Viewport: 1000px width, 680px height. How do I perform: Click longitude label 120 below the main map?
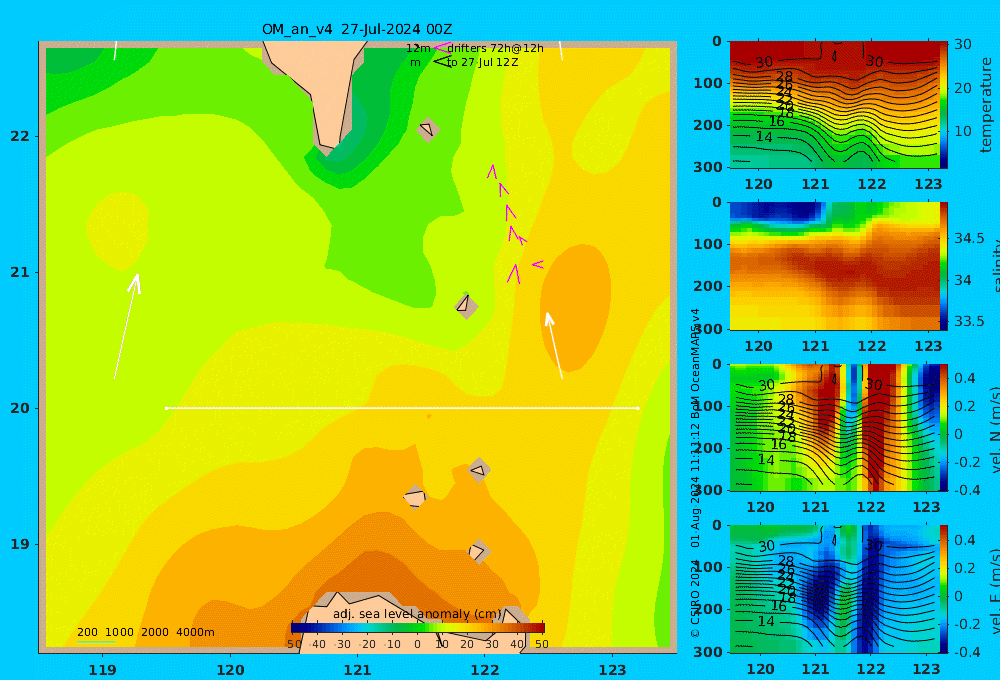coord(230,670)
